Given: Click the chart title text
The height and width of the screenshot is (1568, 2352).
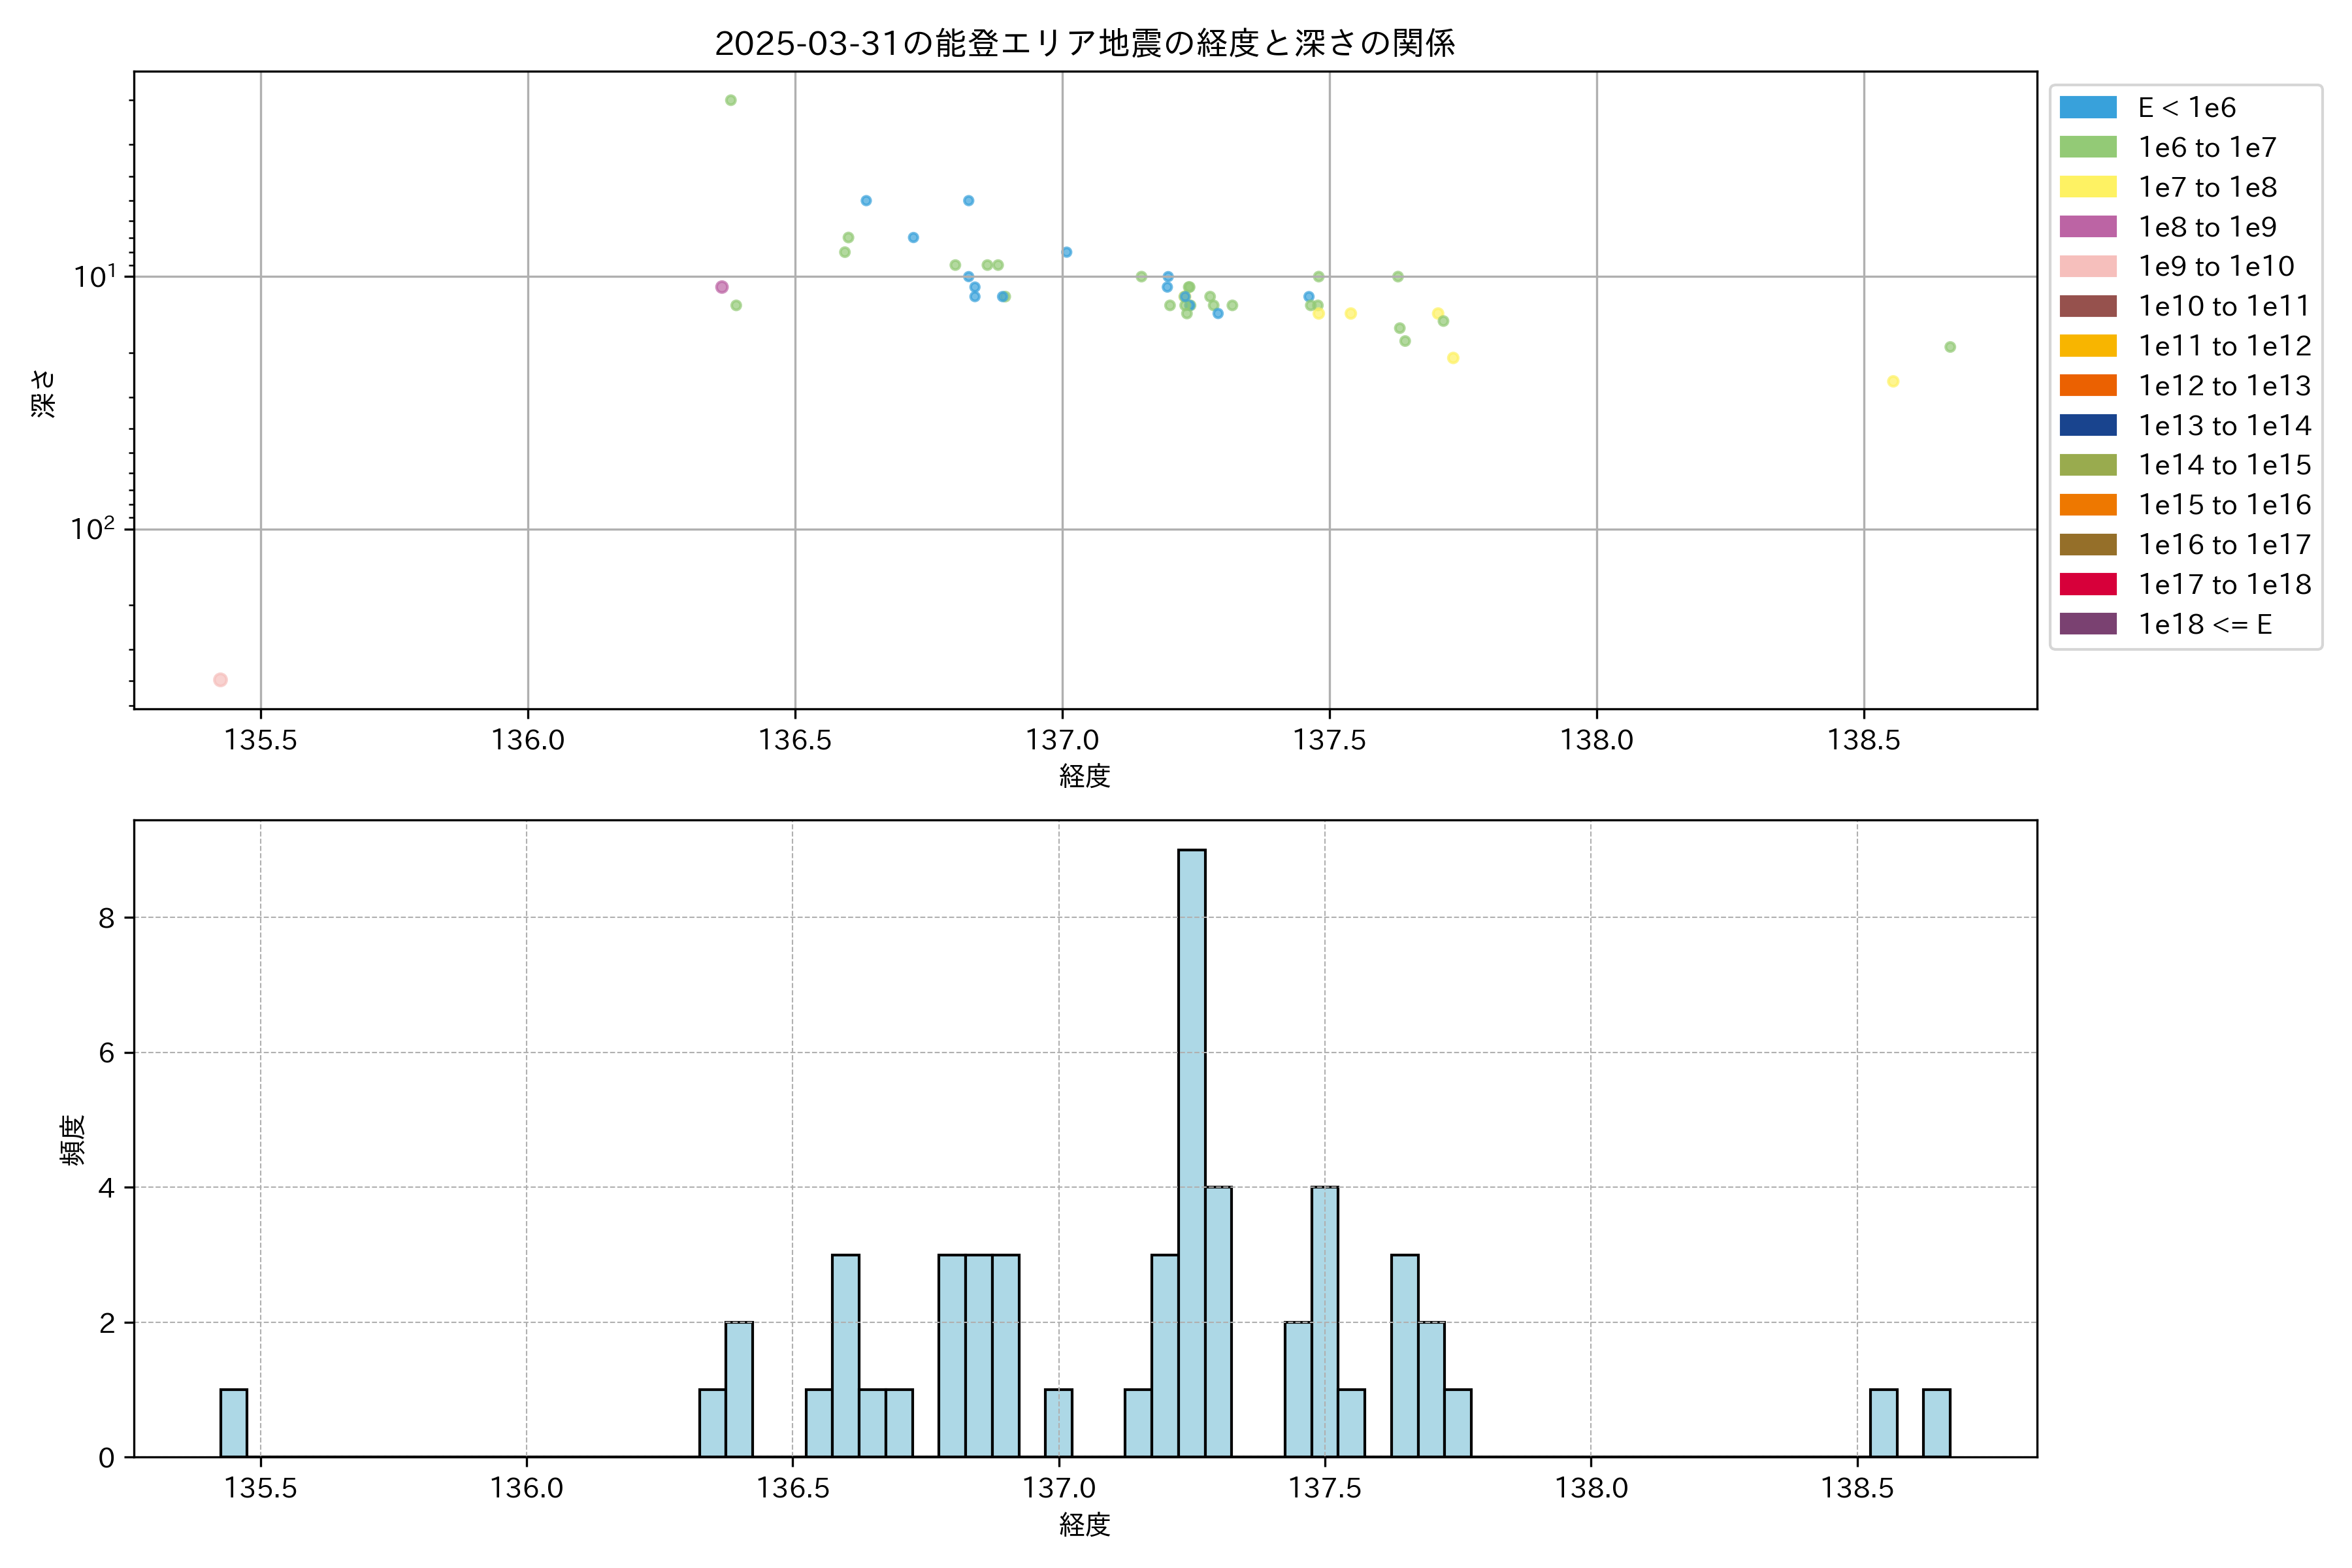Looking at the screenshot, I should point(1085,43).
